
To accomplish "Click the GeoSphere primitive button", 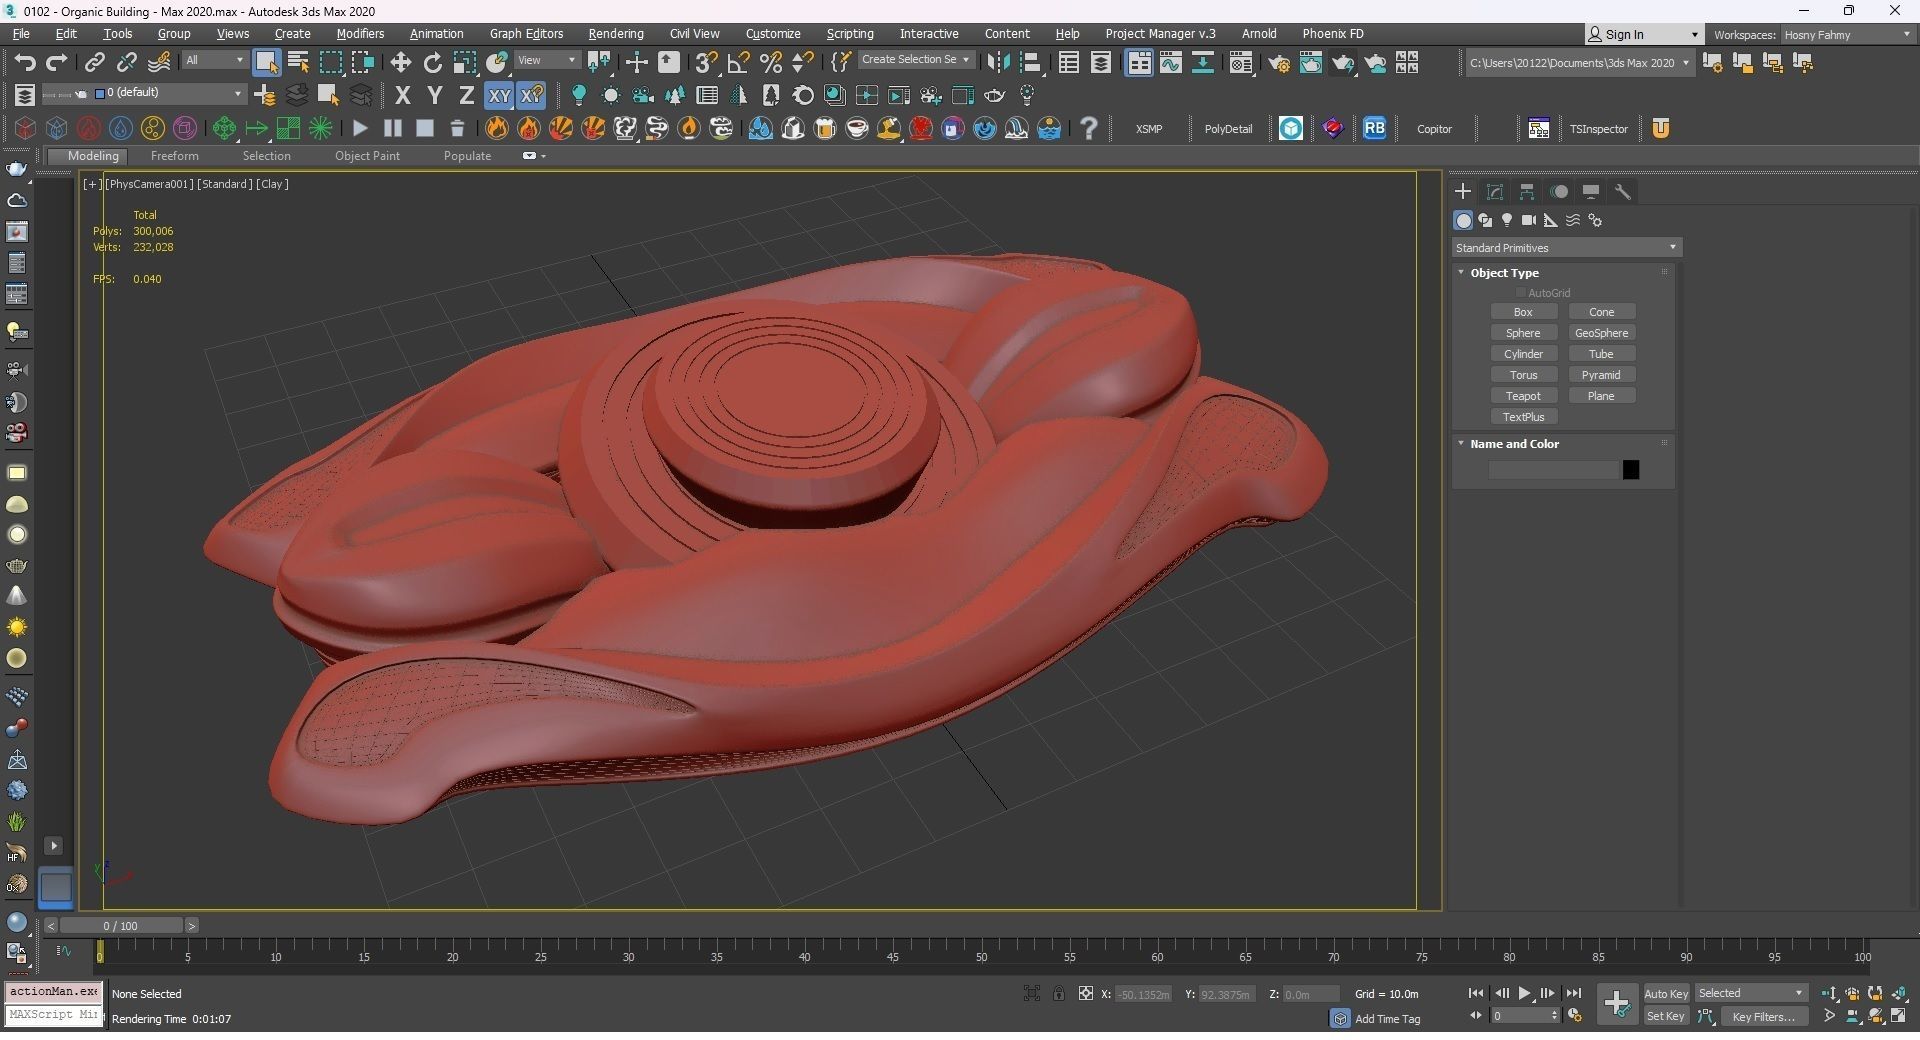I will tap(1601, 333).
